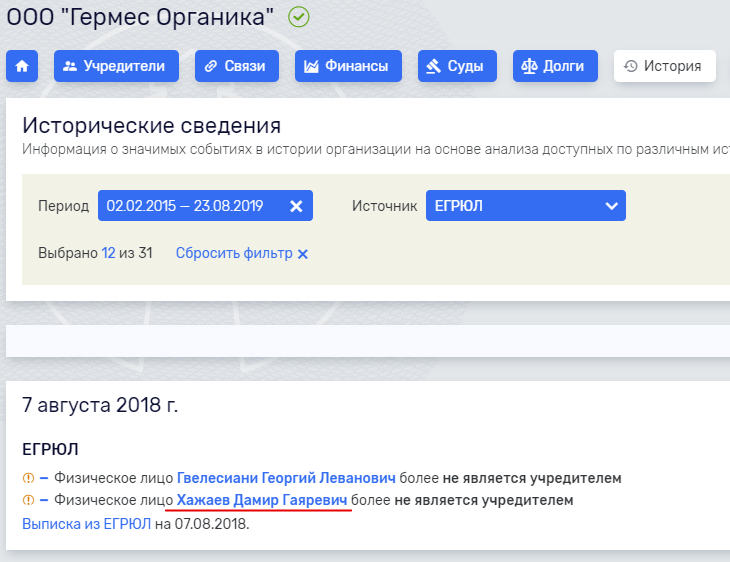Expand the Источник ЕГРЮЛ dropdown

coord(526,206)
